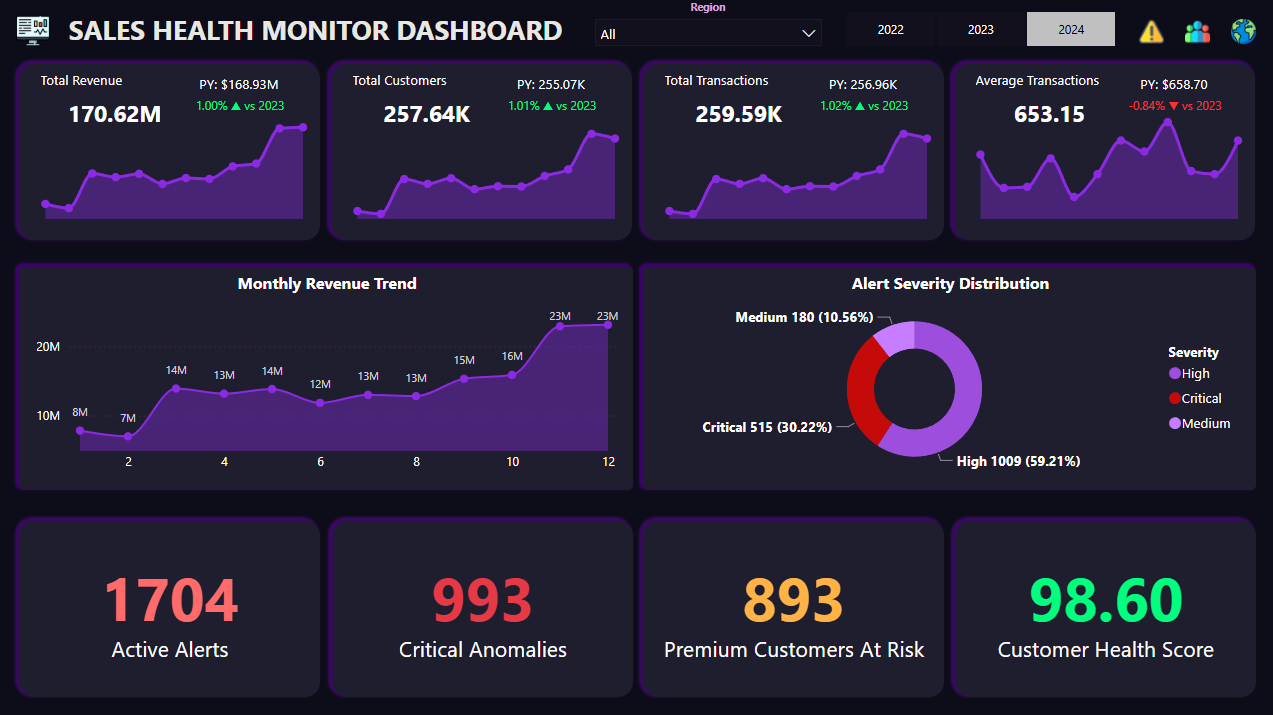
Task: Switch to the 2022 year view
Action: pyautogui.click(x=890, y=29)
